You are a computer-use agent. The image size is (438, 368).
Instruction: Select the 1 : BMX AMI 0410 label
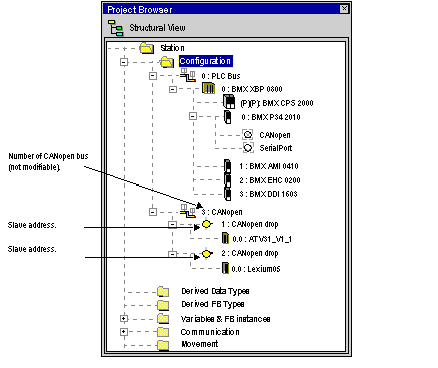pyautogui.click(x=269, y=166)
